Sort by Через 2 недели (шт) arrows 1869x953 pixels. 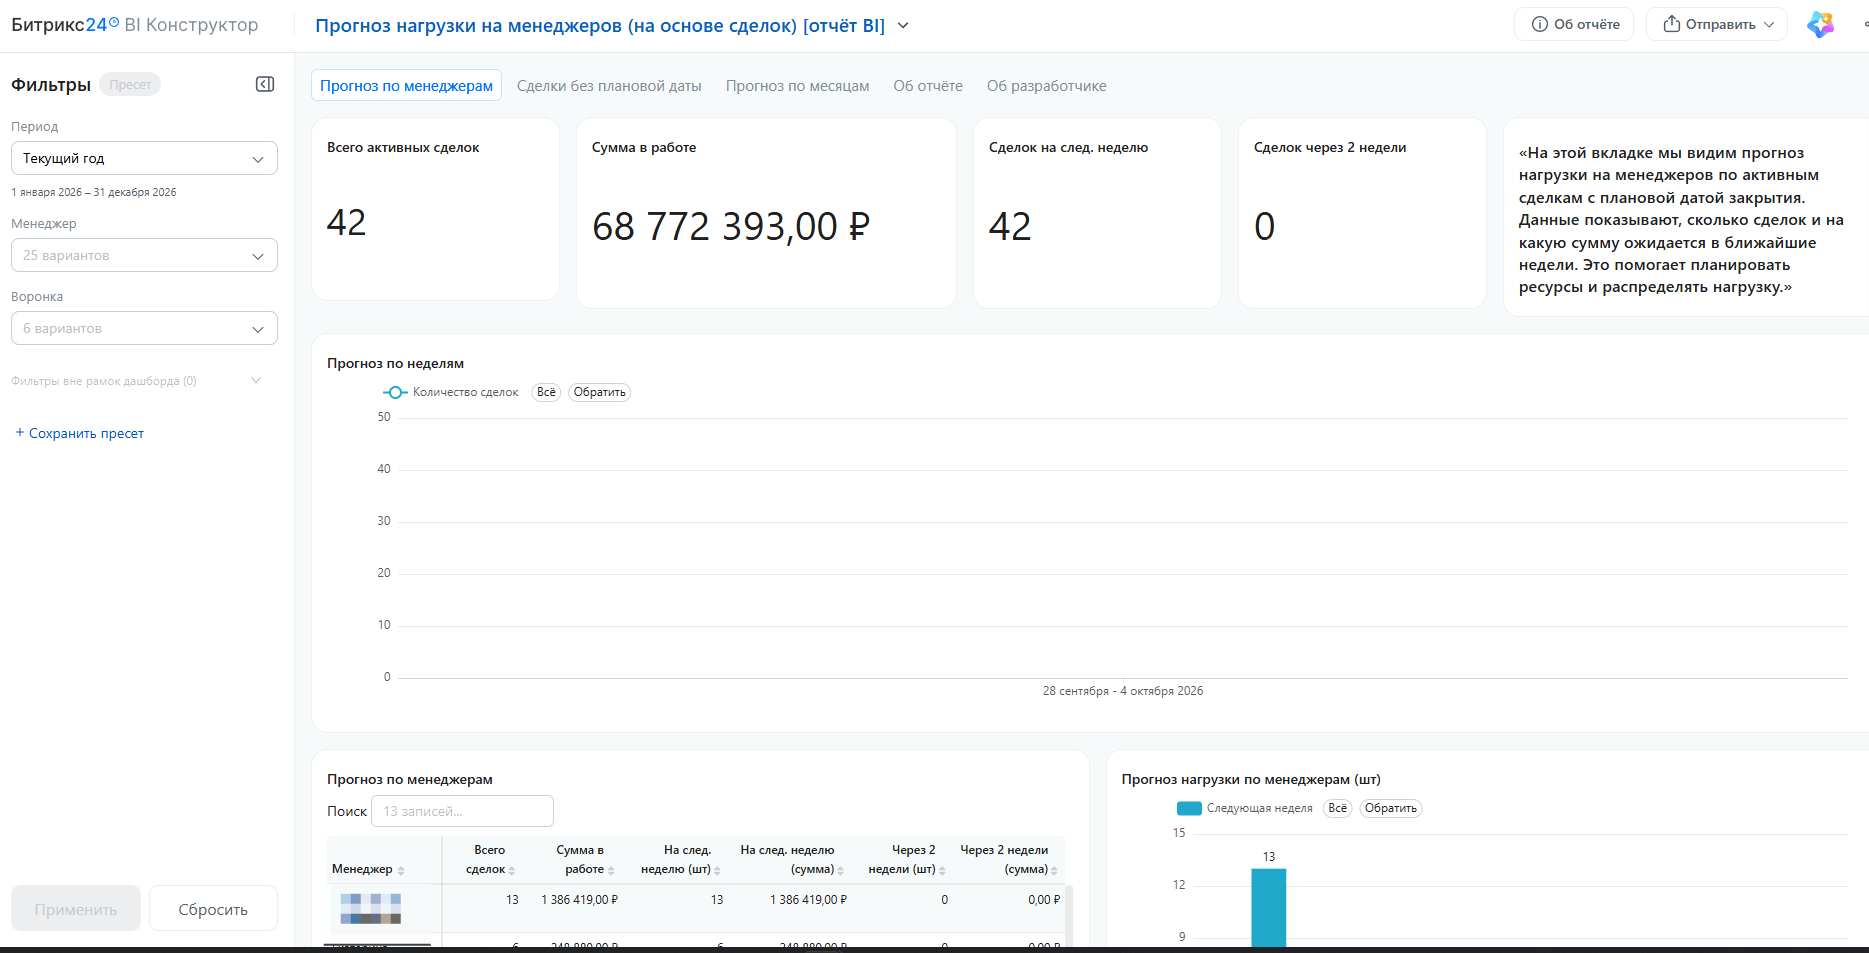tap(942, 870)
